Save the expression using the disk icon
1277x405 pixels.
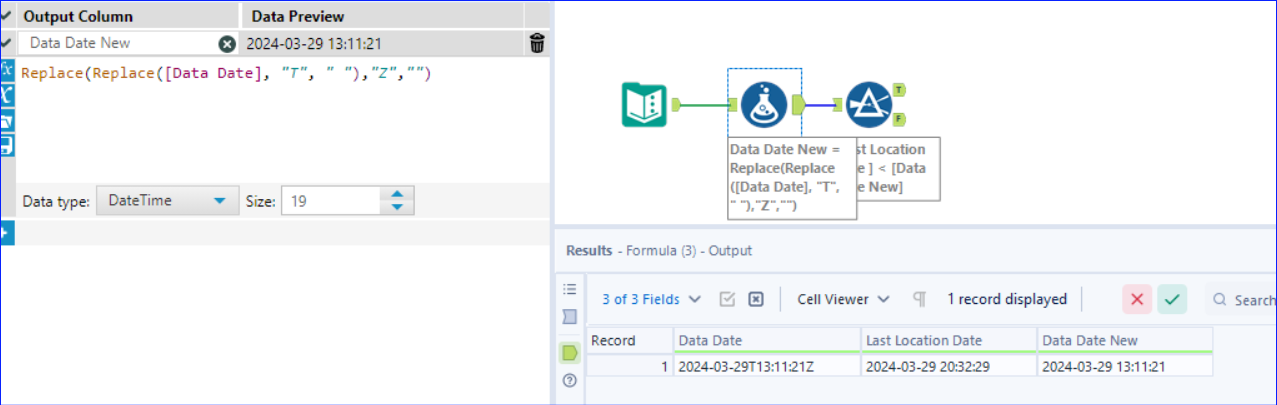(x=6, y=145)
